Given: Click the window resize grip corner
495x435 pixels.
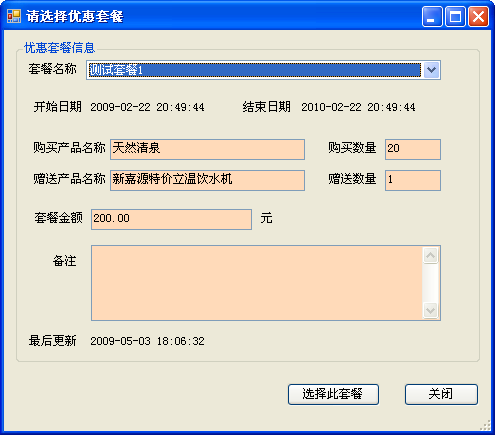Looking at the screenshot, I should [x=486, y=426].
